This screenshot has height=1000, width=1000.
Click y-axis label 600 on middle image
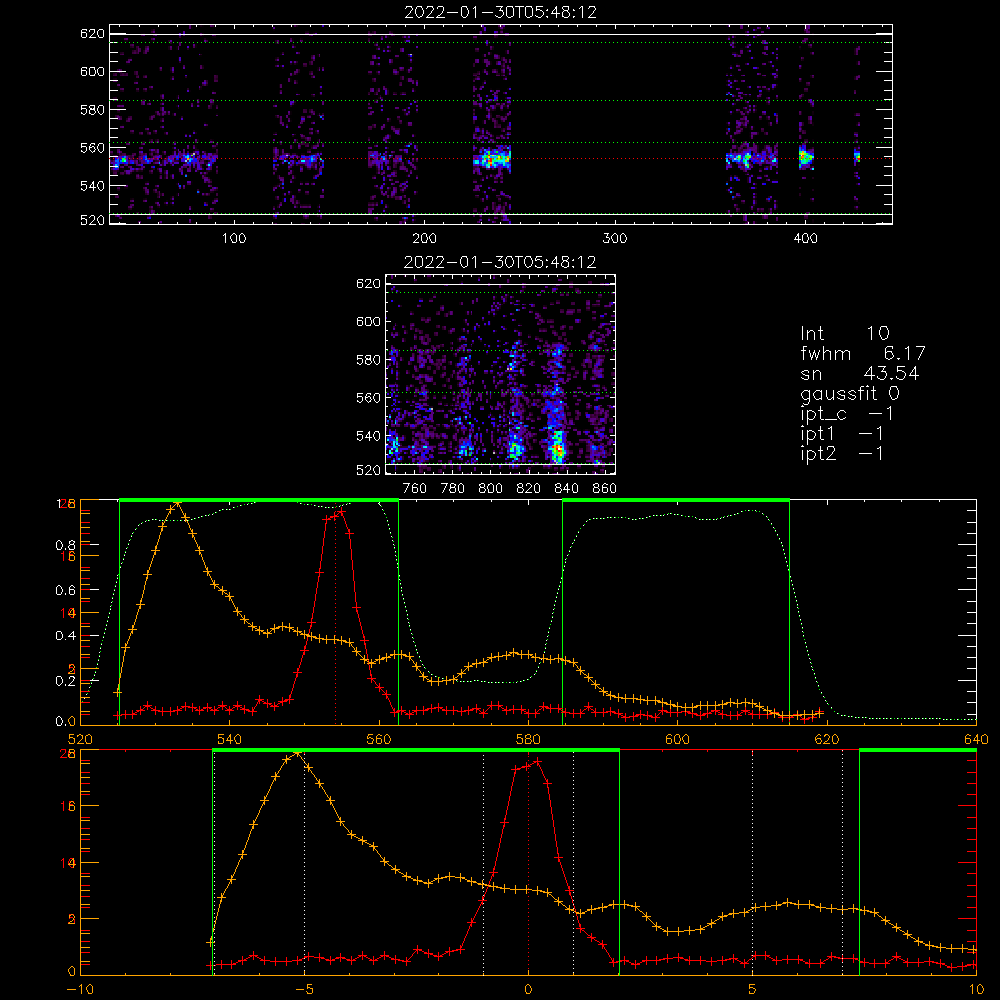coord(368,321)
